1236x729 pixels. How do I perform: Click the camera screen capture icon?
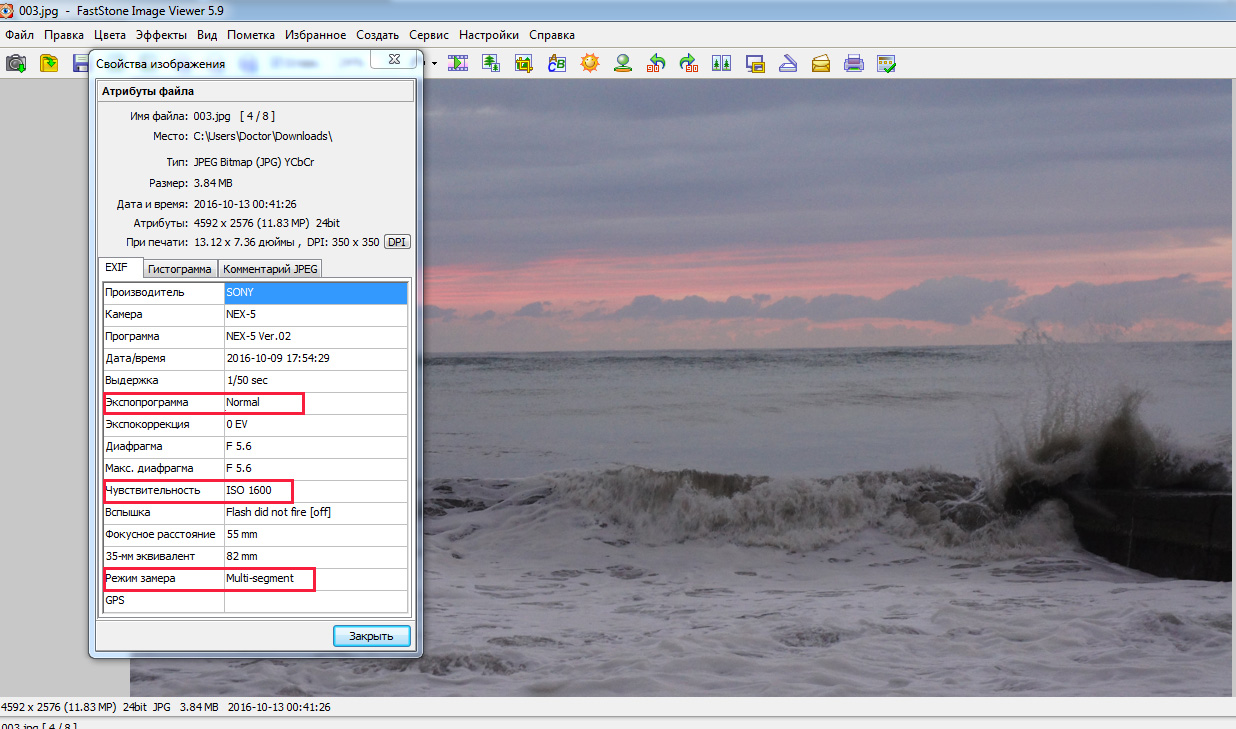16,63
